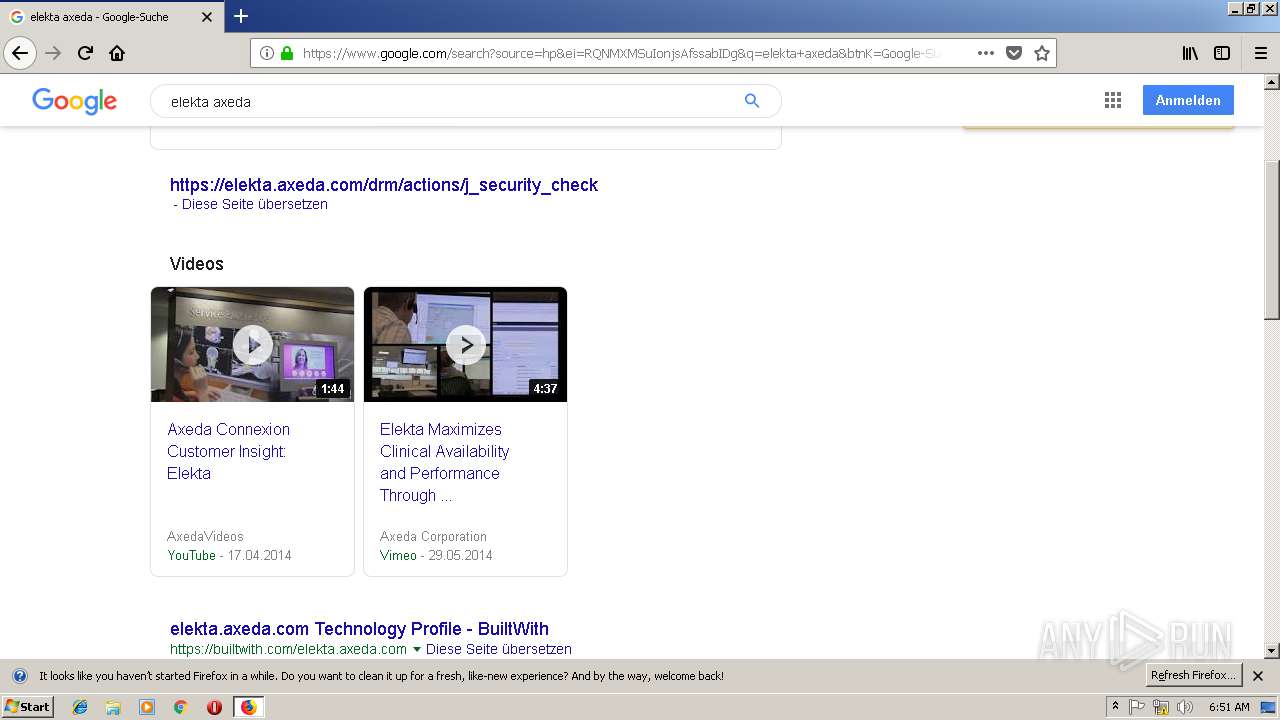Click the search magnifier icon

pyautogui.click(x=752, y=101)
